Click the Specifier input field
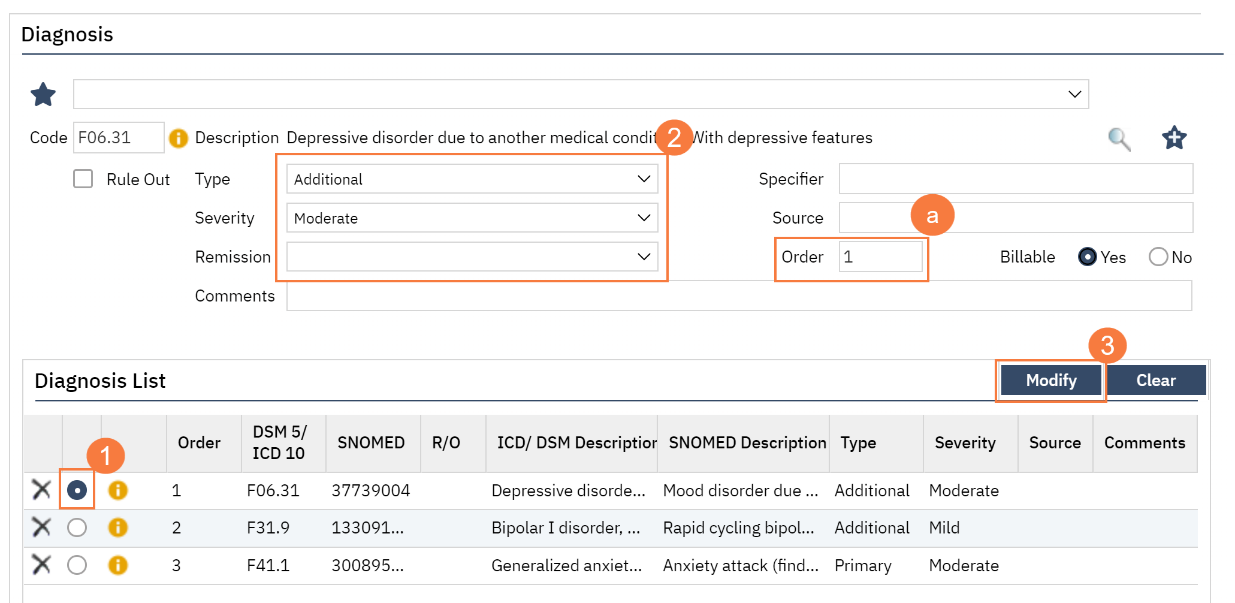The height and width of the screenshot is (603, 1235). (1016, 179)
